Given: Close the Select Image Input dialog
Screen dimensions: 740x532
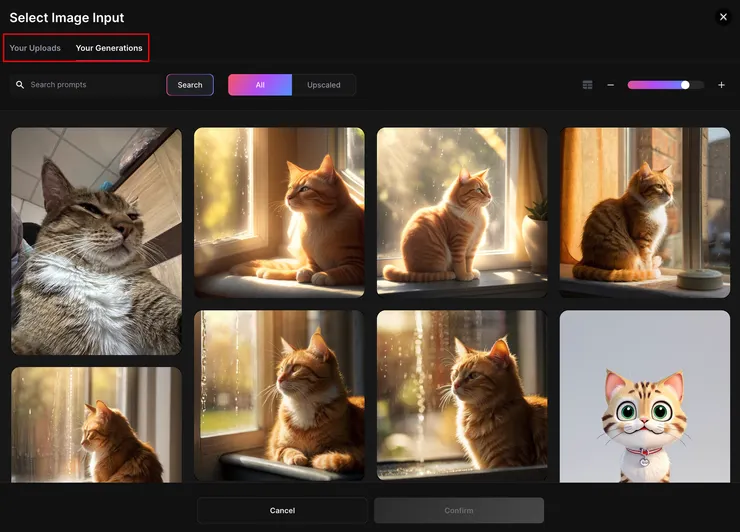Looking at the screenshot, I should 723,17.
